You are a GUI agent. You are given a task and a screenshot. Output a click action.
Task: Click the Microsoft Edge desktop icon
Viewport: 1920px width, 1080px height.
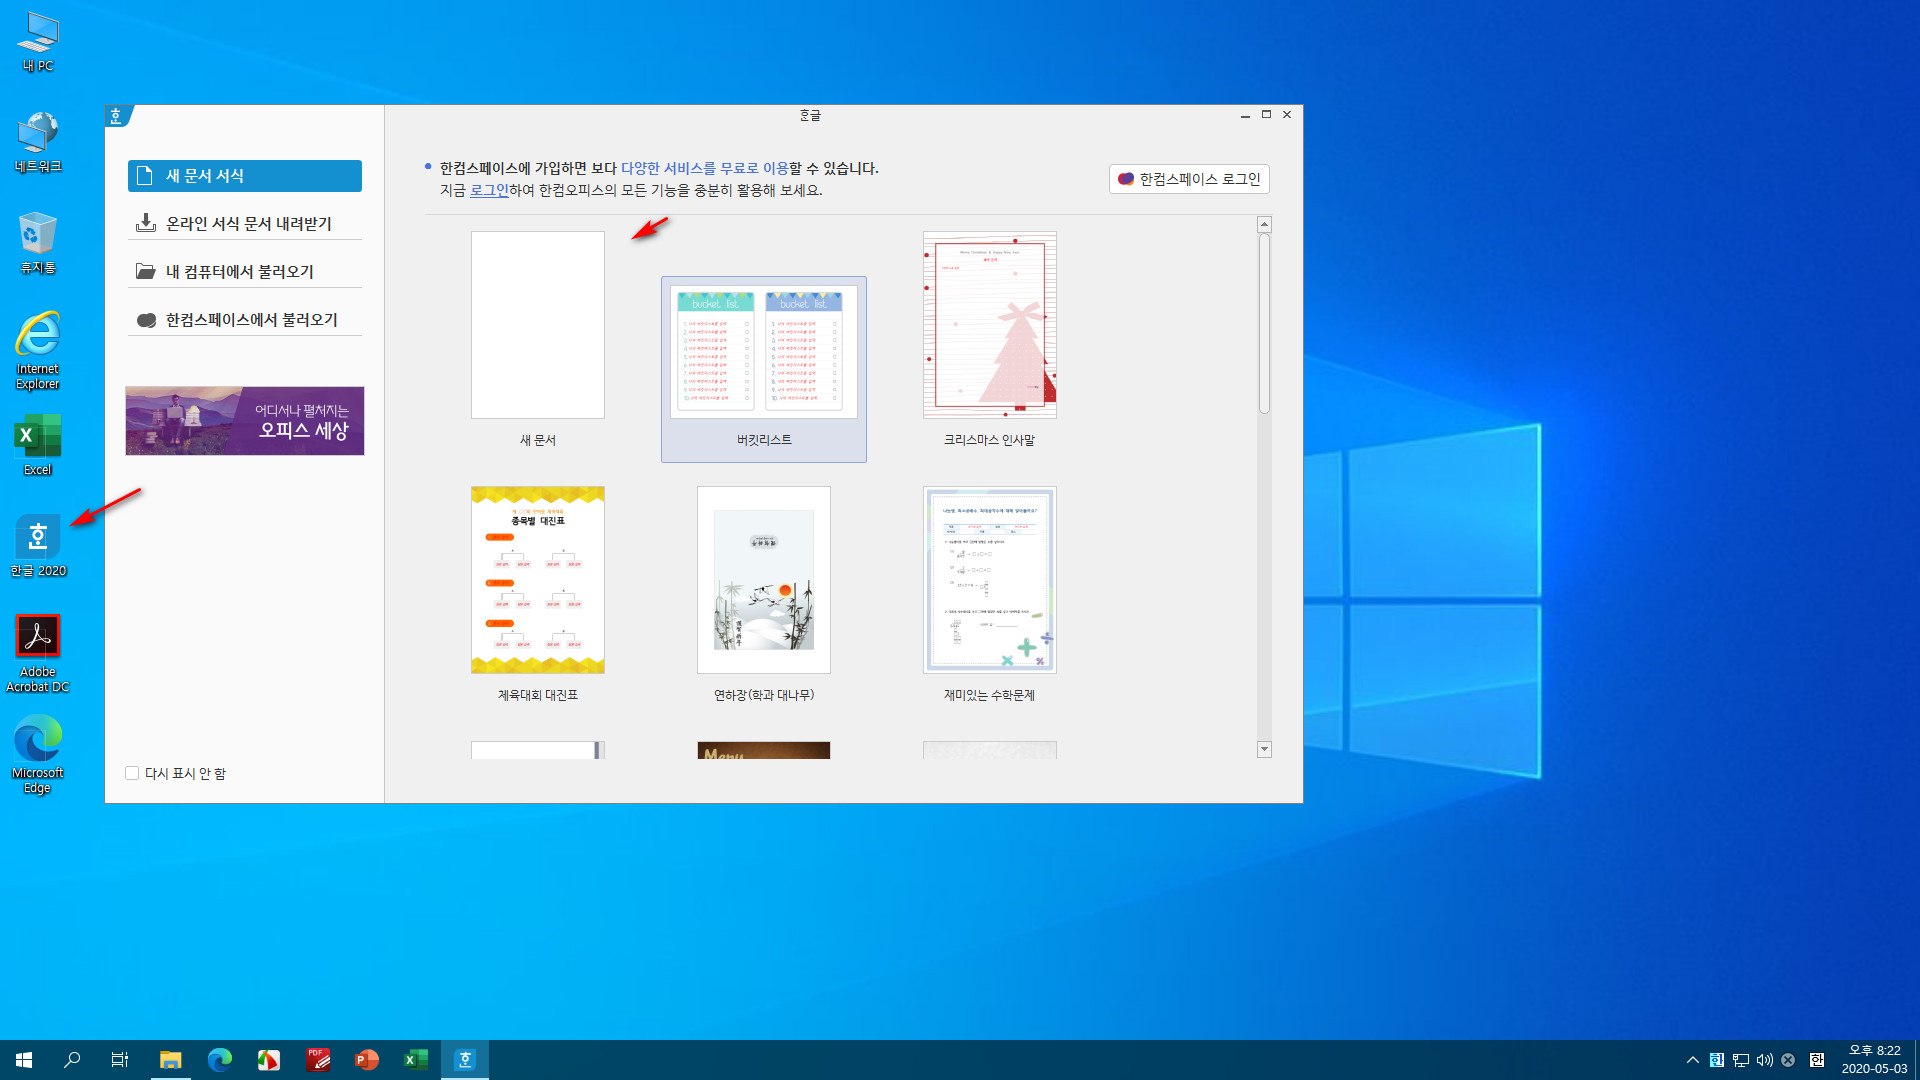click(x=38, y=755)
